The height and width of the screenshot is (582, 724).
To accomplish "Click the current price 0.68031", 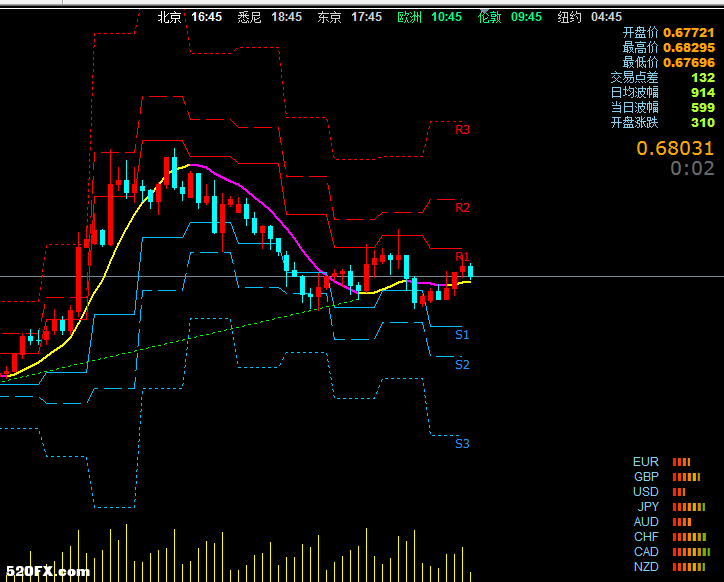I will pos(675,148).
